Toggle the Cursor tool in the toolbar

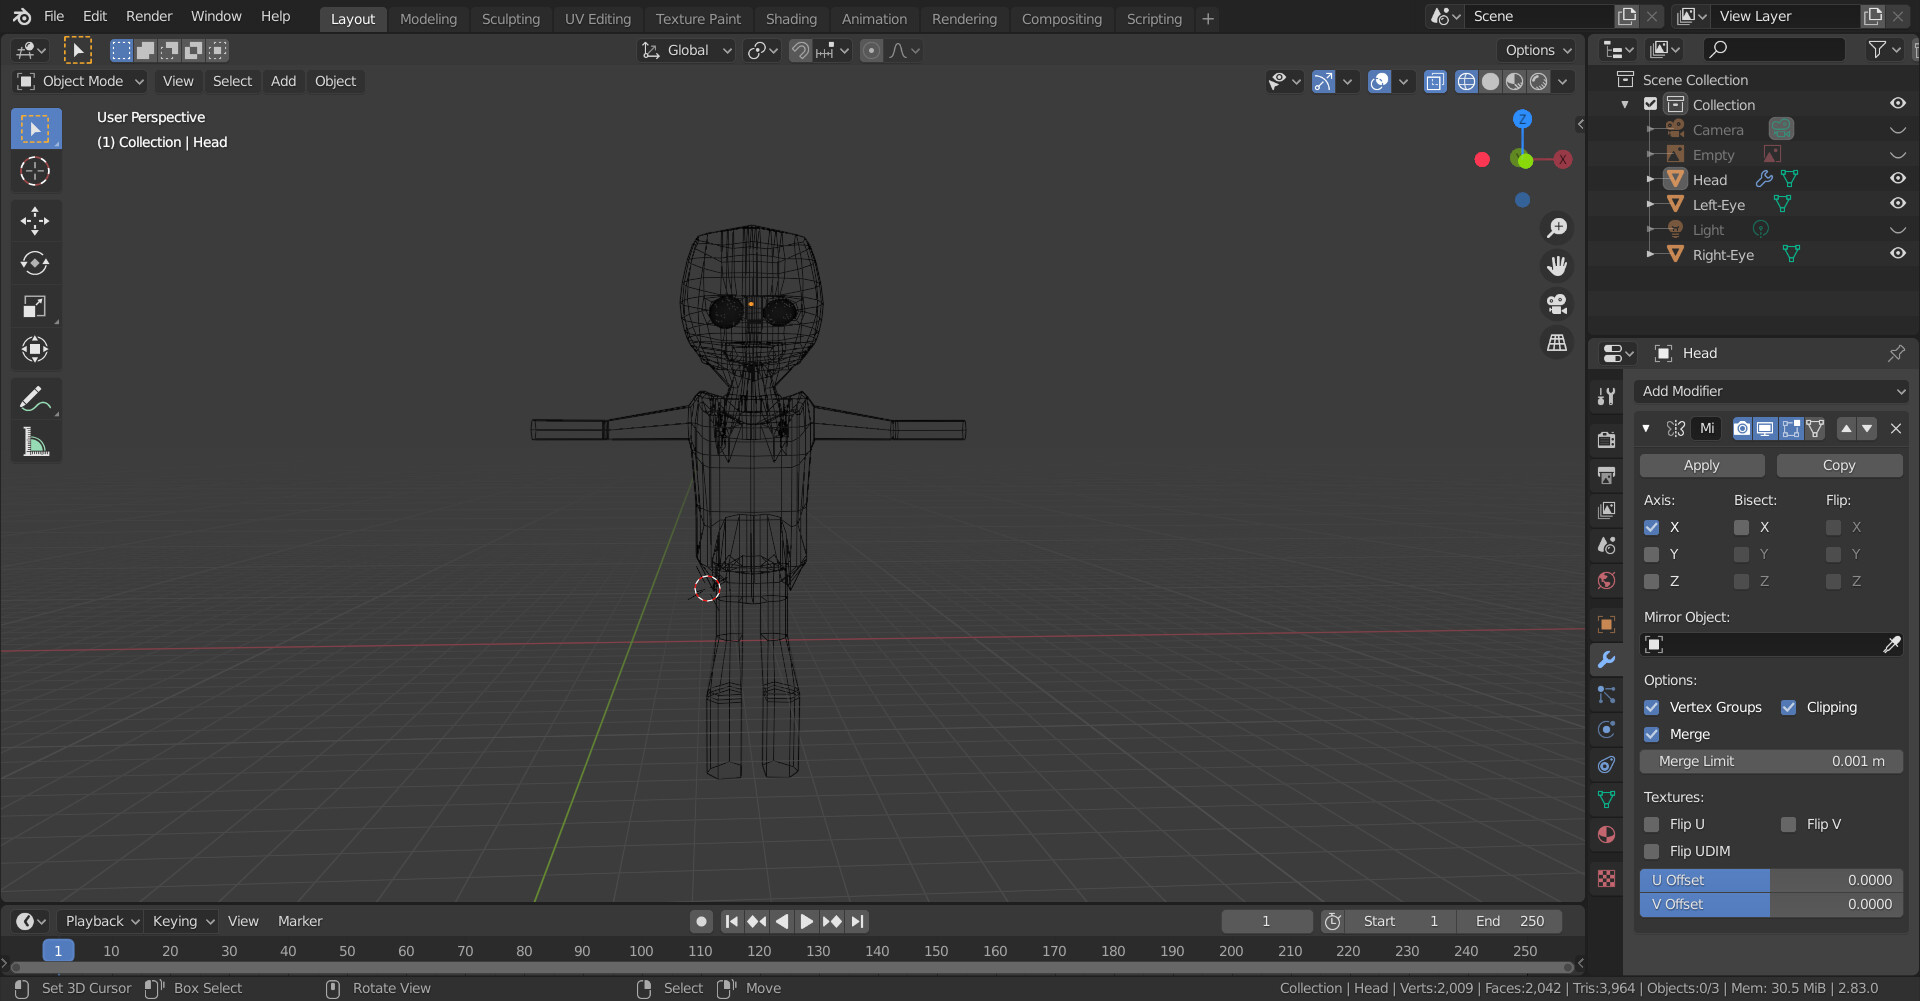35,171
